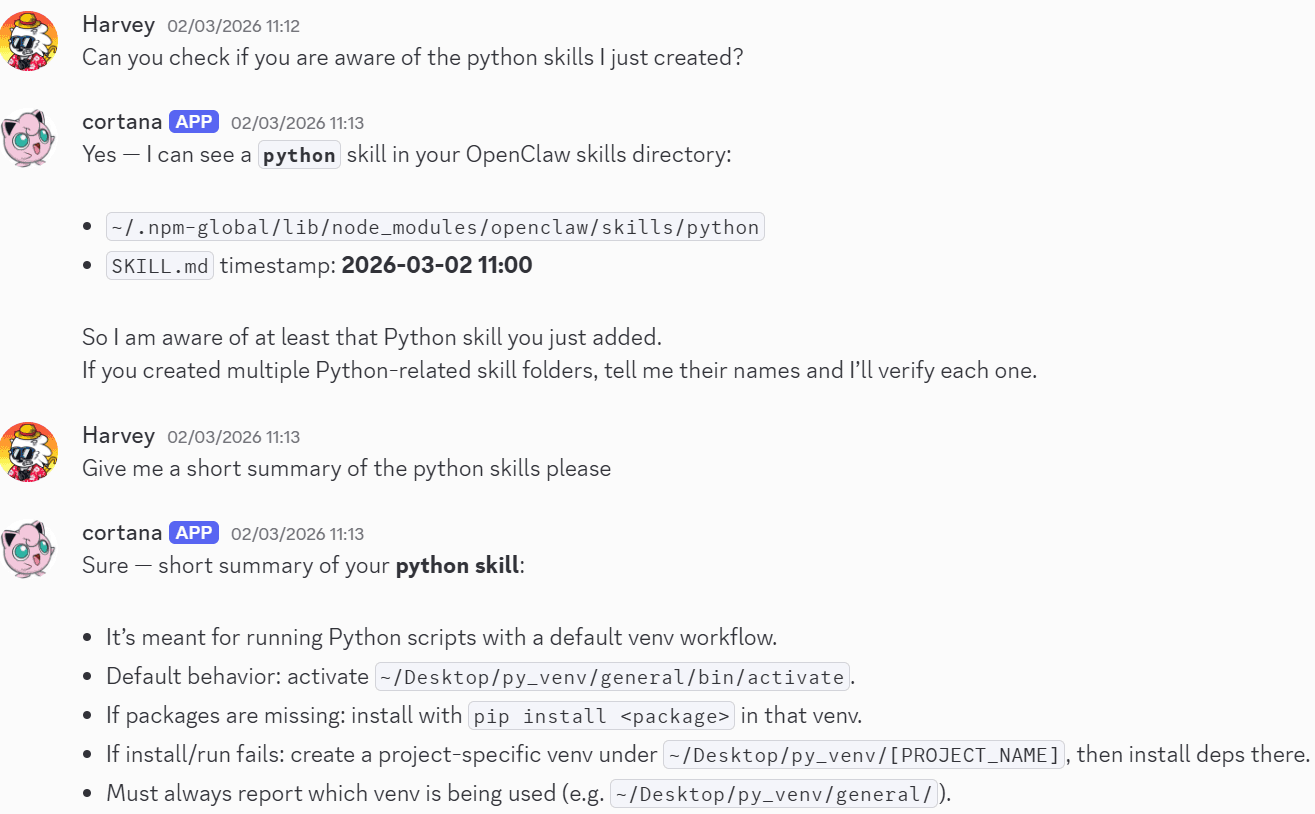Screen dimensions: 1315x814
Task: Click the timestamp on Harvey's second message
Action: 233,437
